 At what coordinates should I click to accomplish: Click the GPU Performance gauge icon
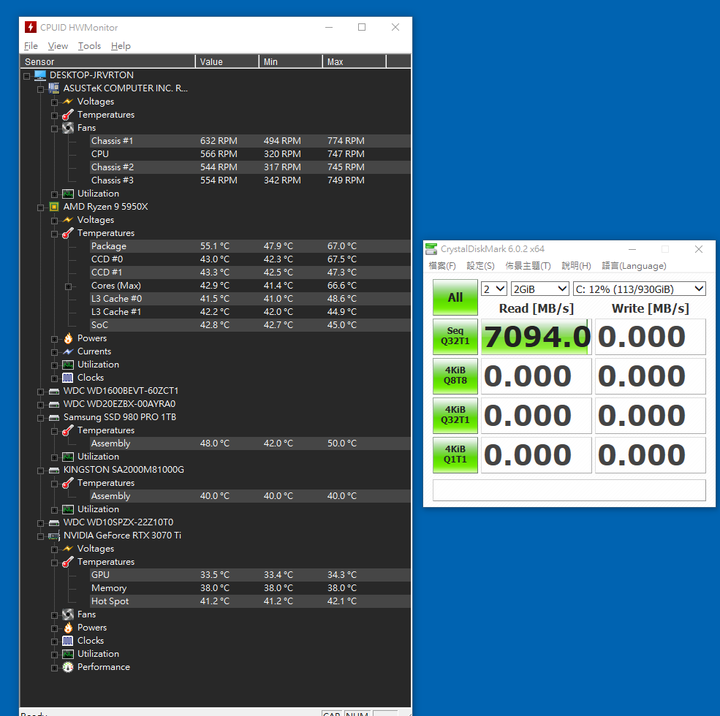point(68,667)
